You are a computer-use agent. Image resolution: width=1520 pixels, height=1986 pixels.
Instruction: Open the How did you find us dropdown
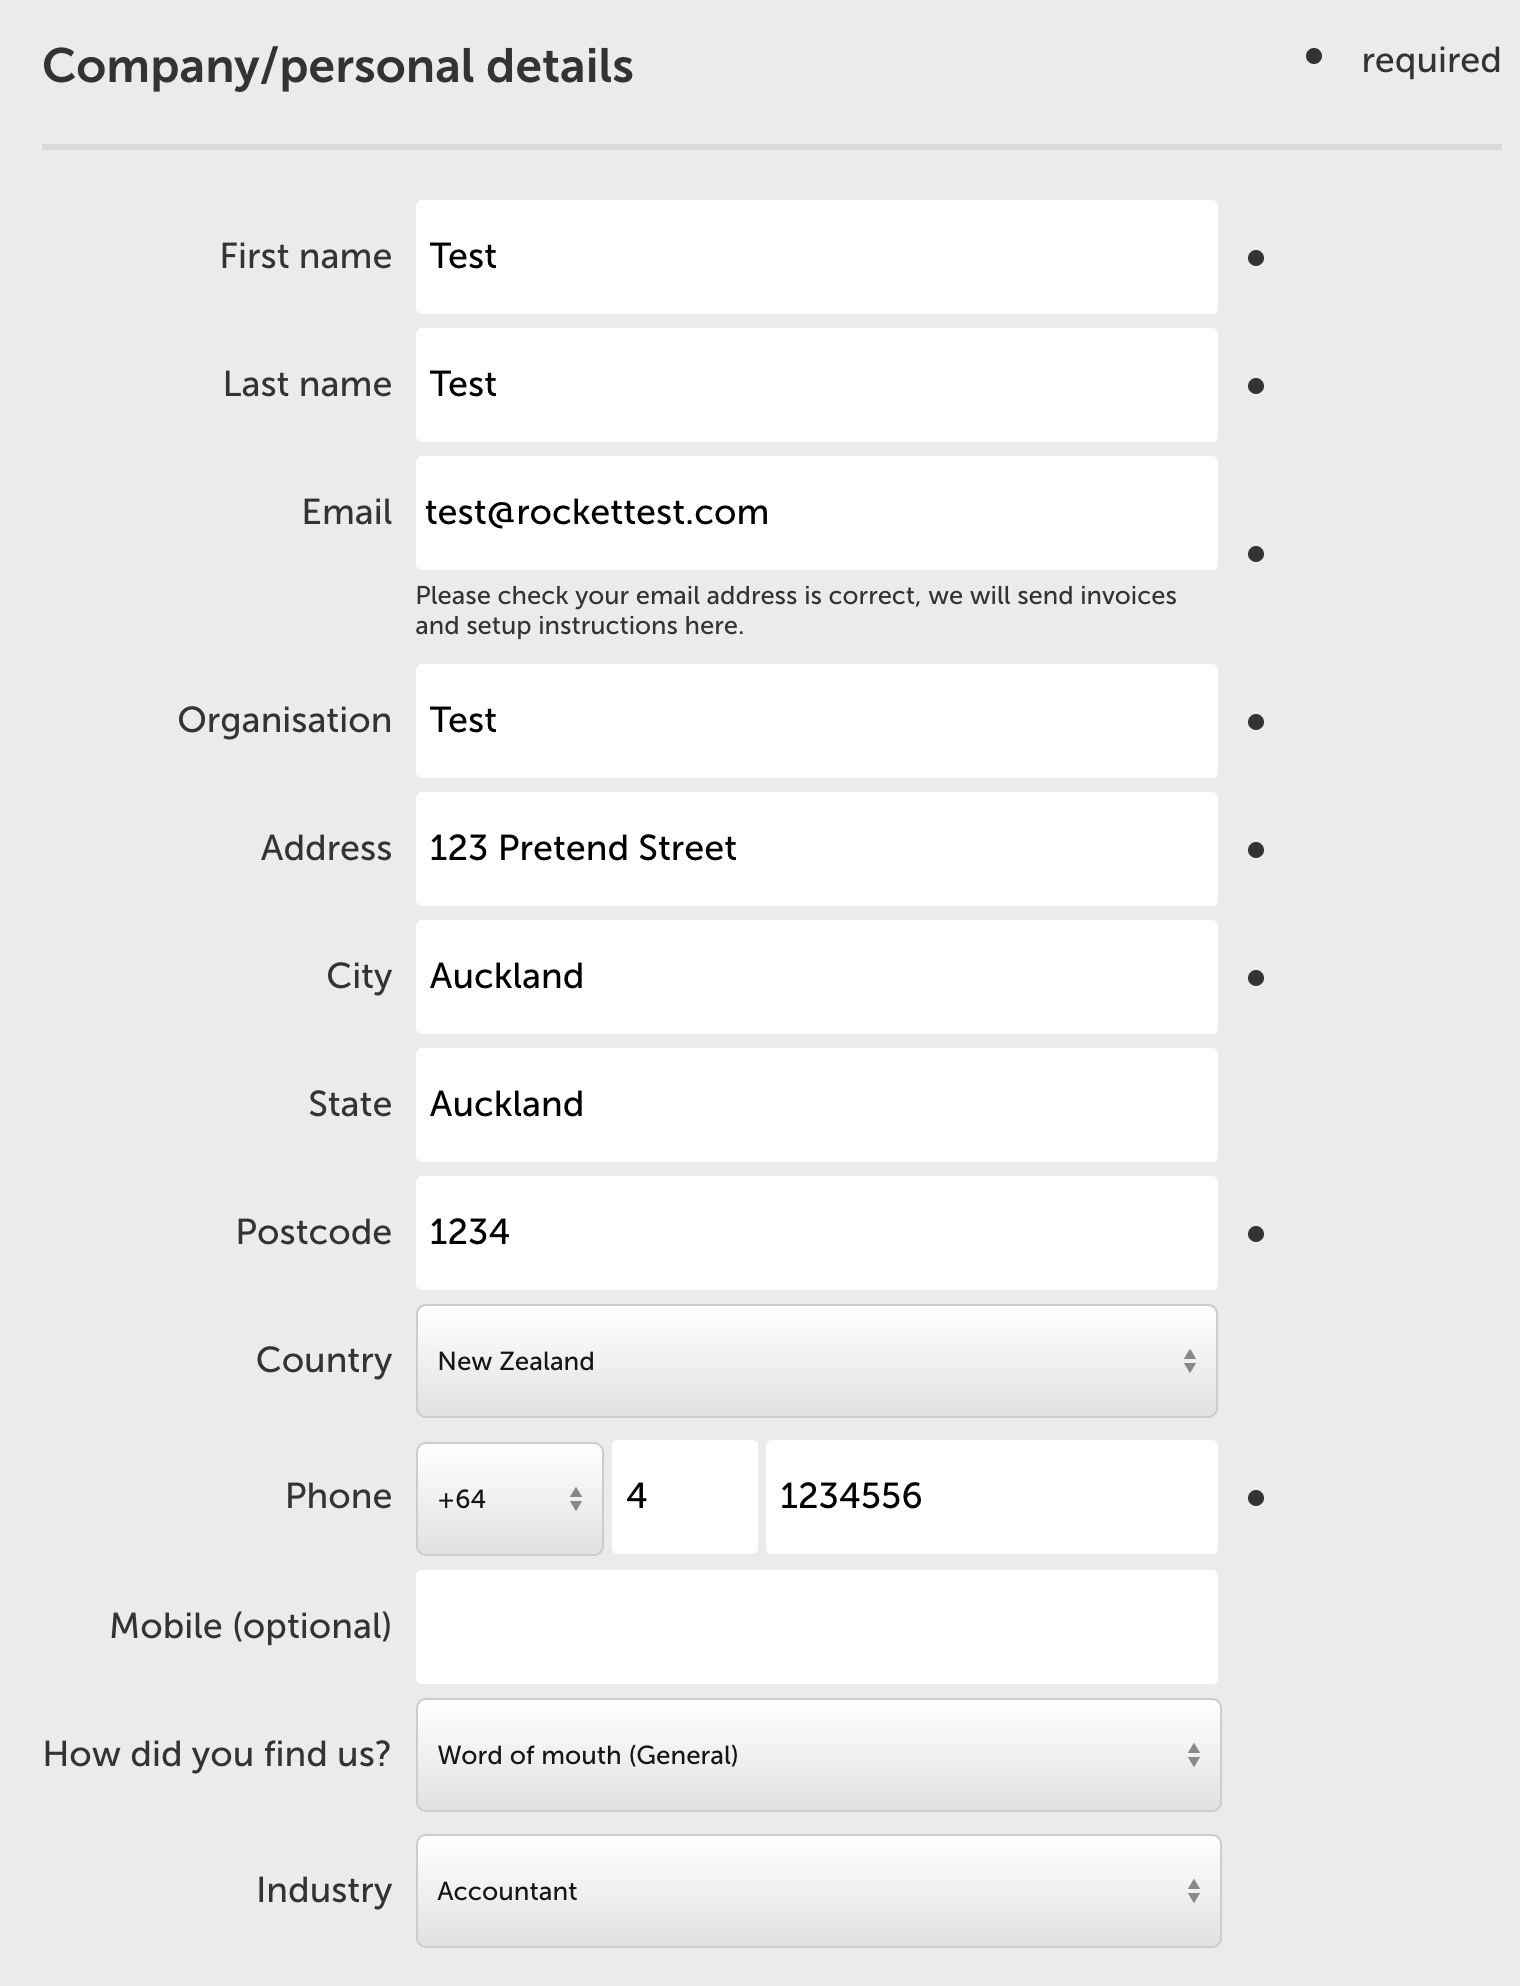point(818,1755)
